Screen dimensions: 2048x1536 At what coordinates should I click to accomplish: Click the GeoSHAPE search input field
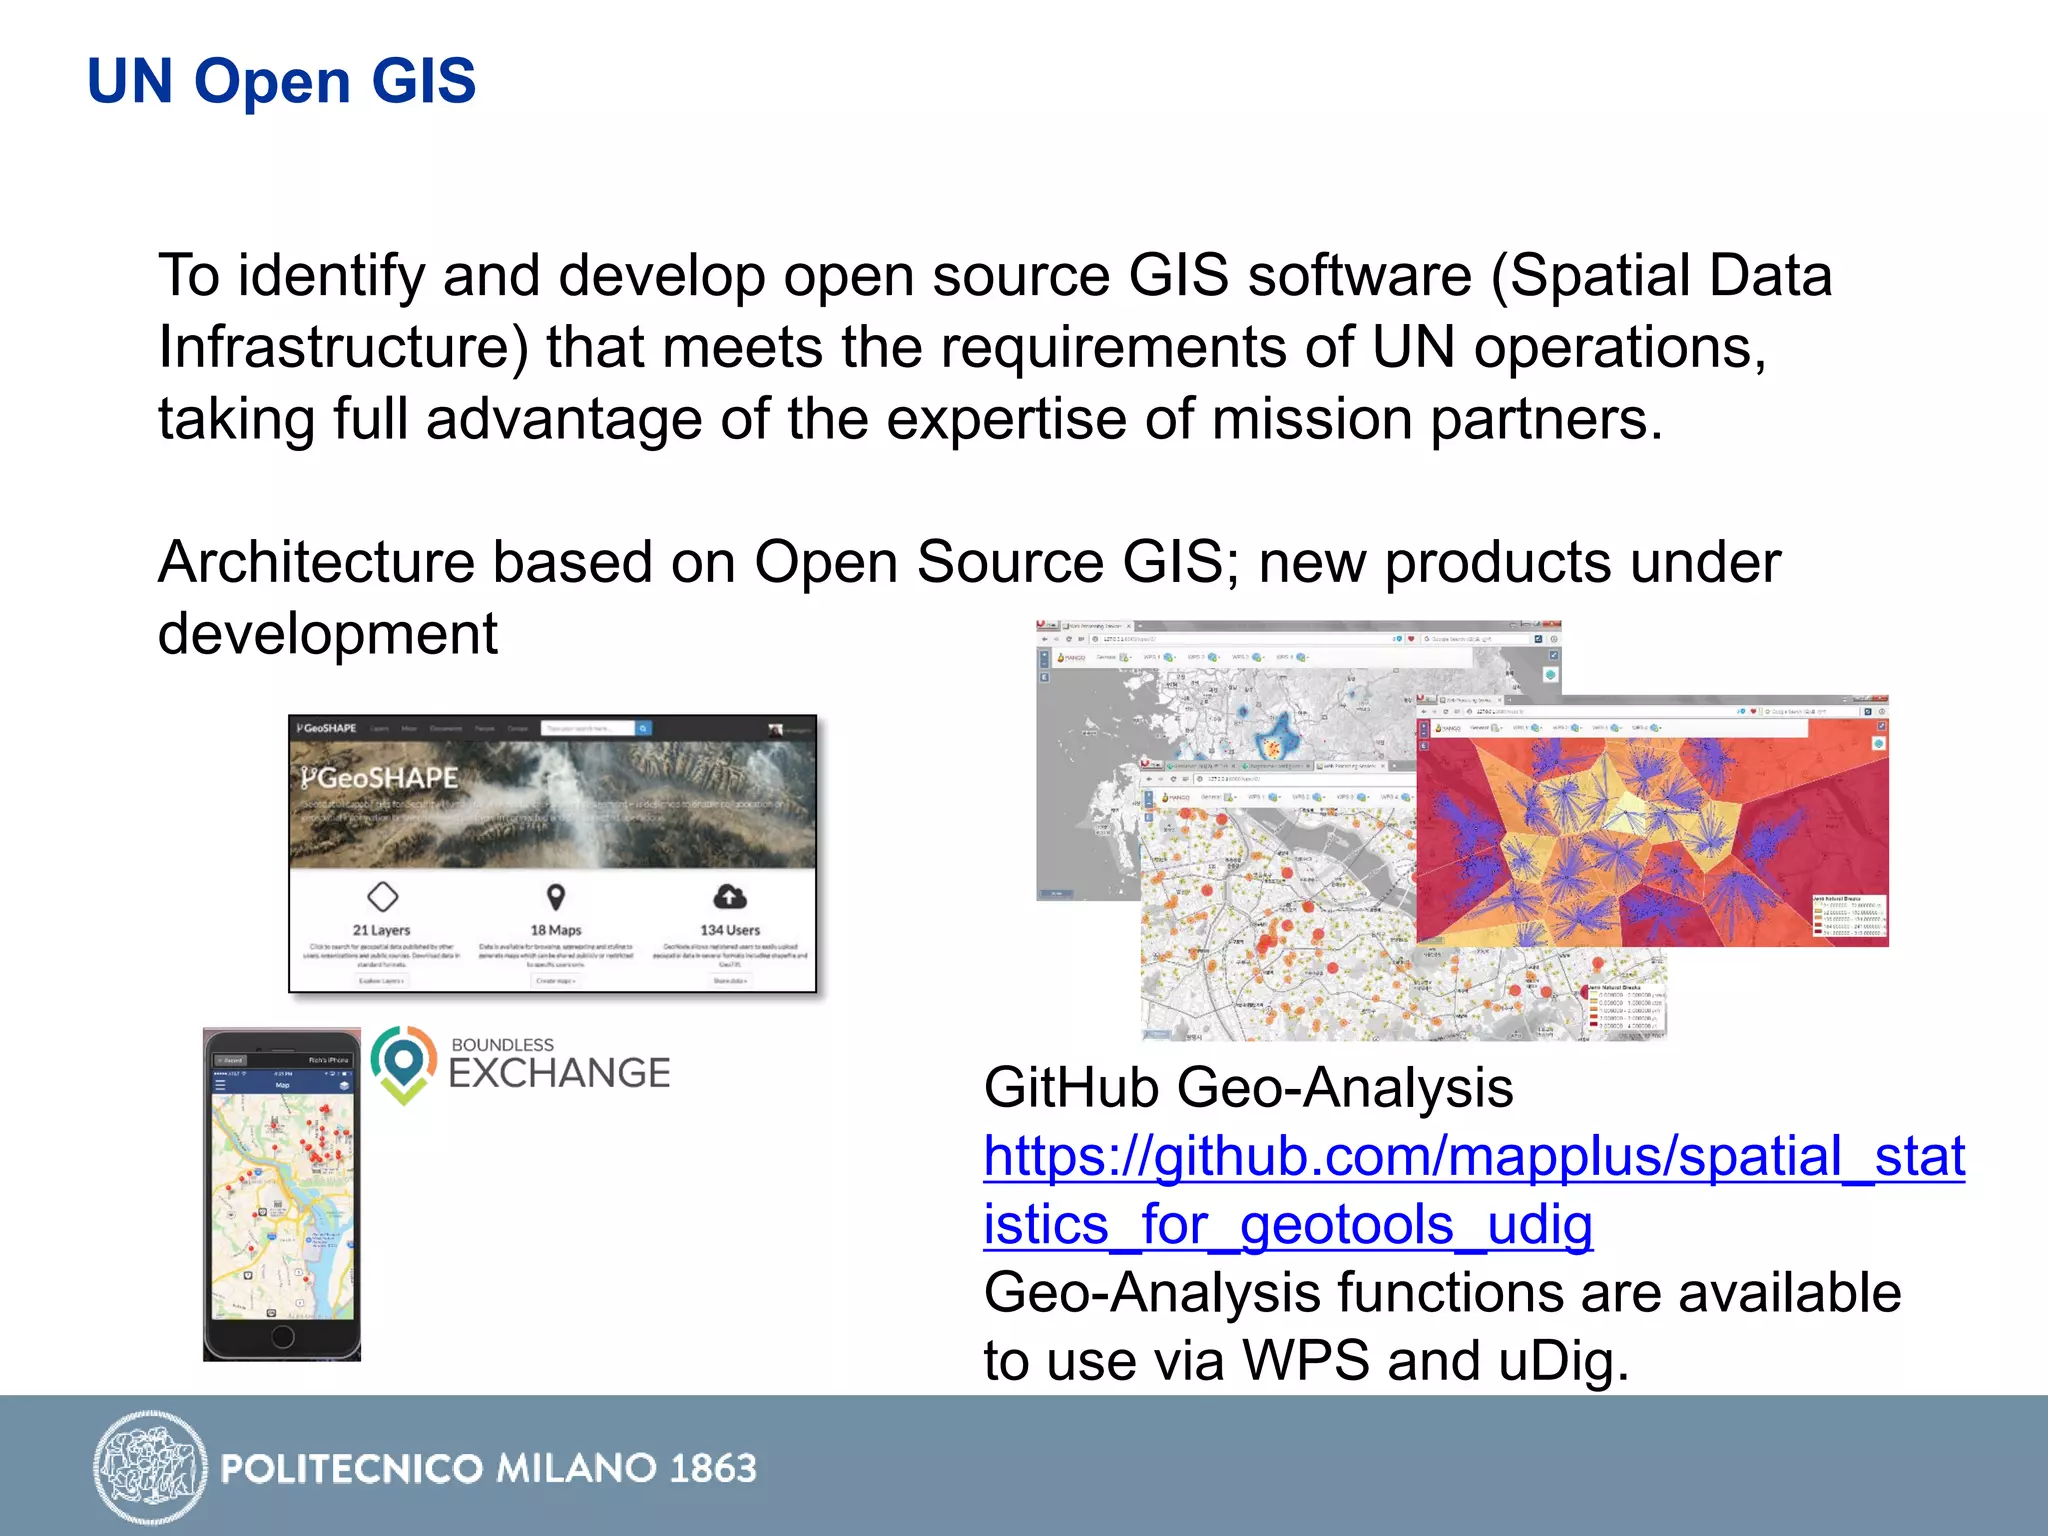point(588,729)
